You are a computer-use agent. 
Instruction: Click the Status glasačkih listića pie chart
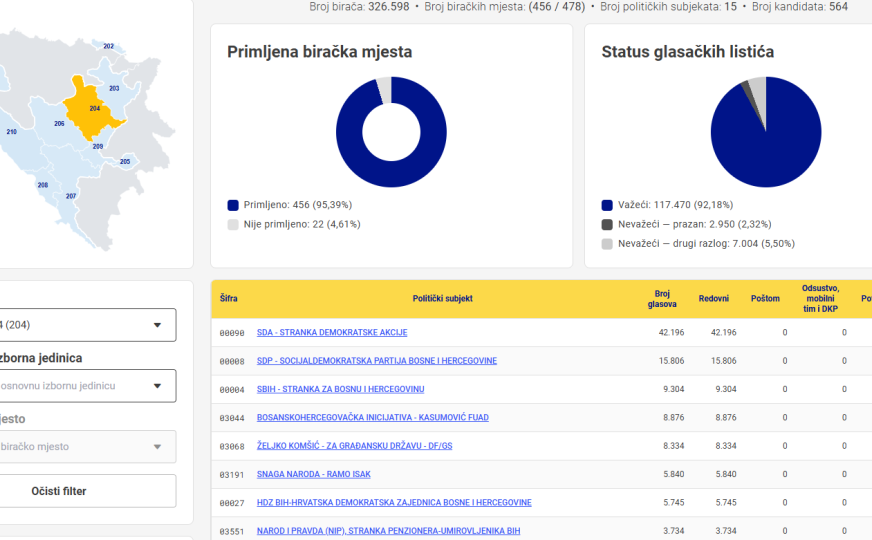click(x=766, y=132)
